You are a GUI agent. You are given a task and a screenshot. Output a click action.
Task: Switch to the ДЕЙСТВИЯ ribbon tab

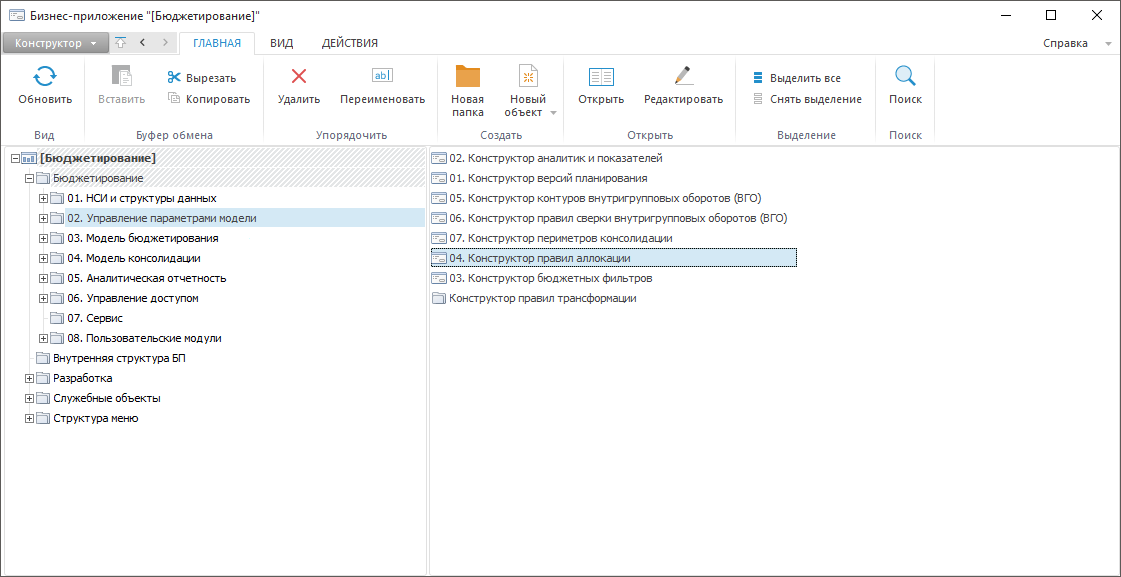click(x=349, y=43)
